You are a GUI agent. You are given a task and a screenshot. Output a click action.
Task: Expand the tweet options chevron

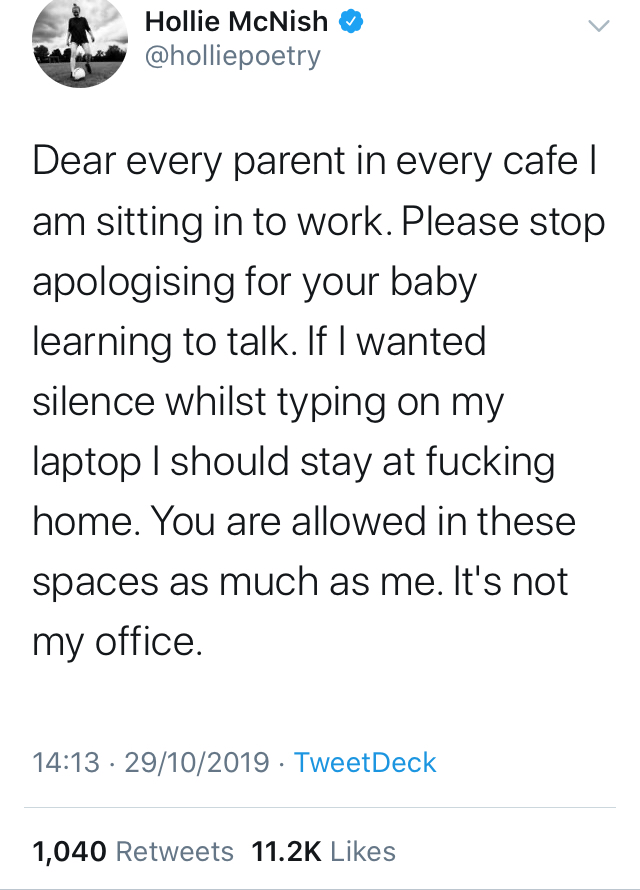click(x=597, y=28)
